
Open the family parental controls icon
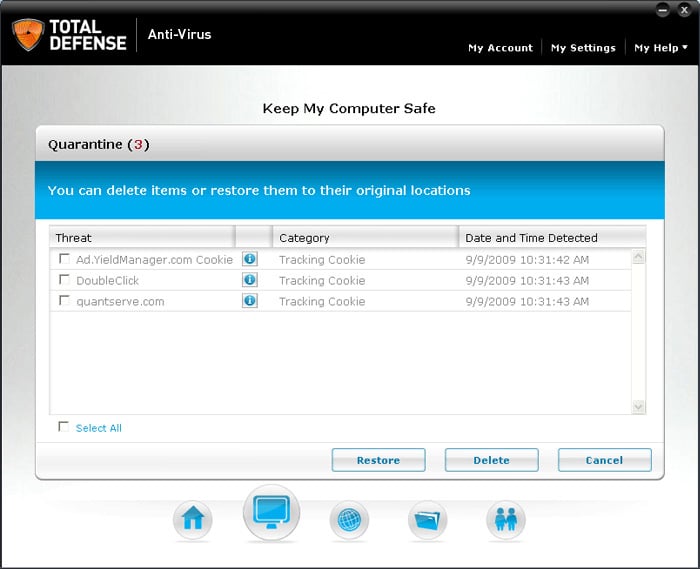(506, 520)
